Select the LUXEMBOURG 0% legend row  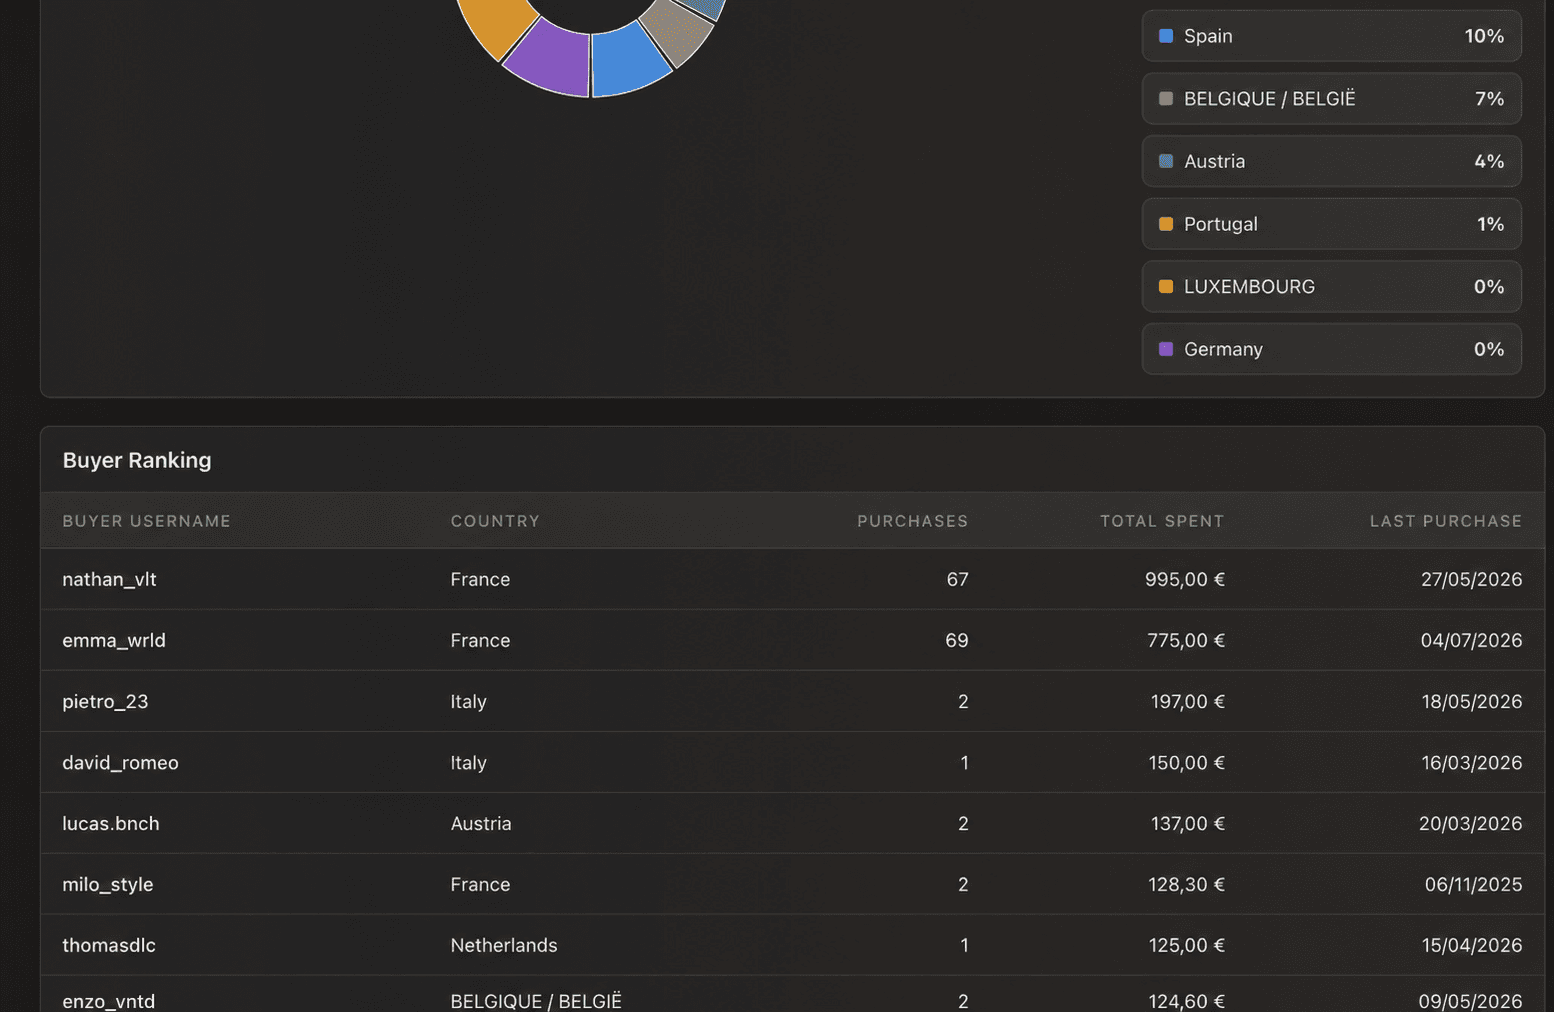pyautogui.click(x=1332, y=286)
